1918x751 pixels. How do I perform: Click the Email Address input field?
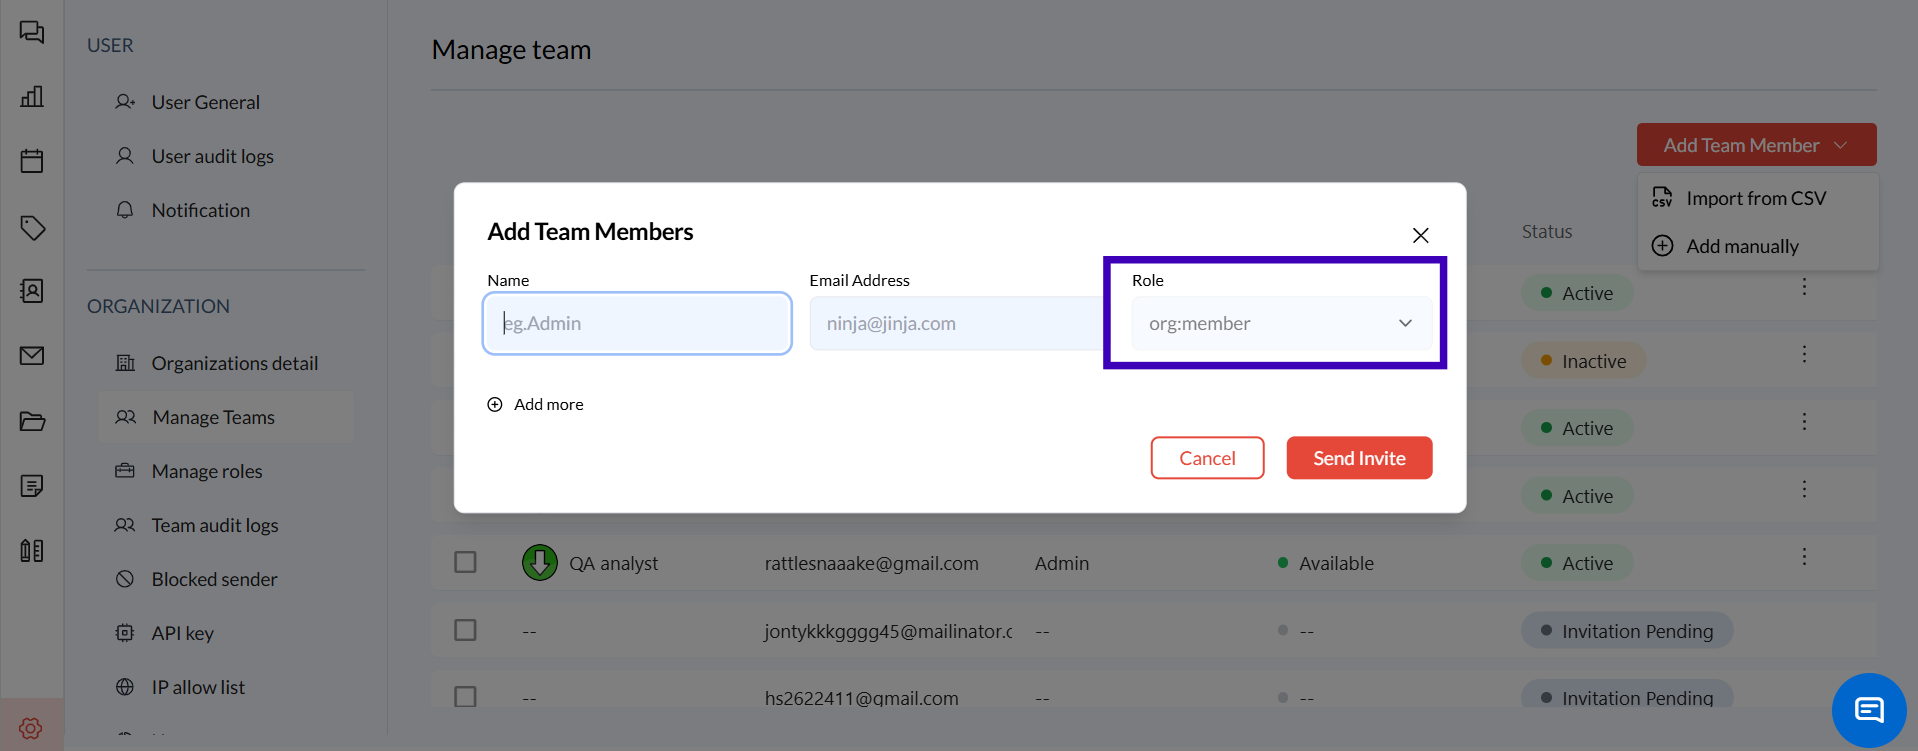[955, 323]
